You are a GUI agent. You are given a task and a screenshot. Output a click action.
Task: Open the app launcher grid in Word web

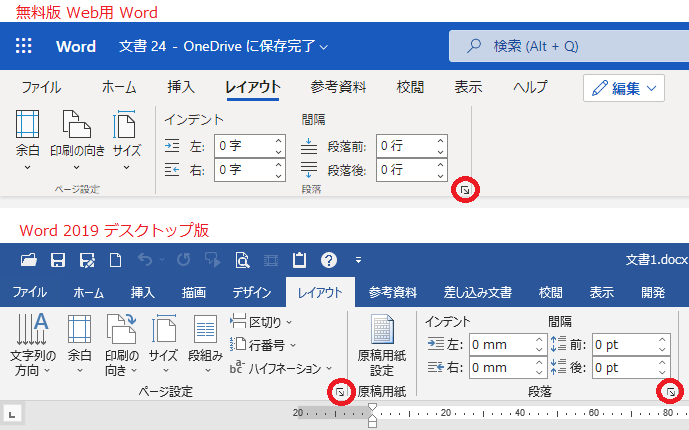pyautogui.click(x=24, y=46)
